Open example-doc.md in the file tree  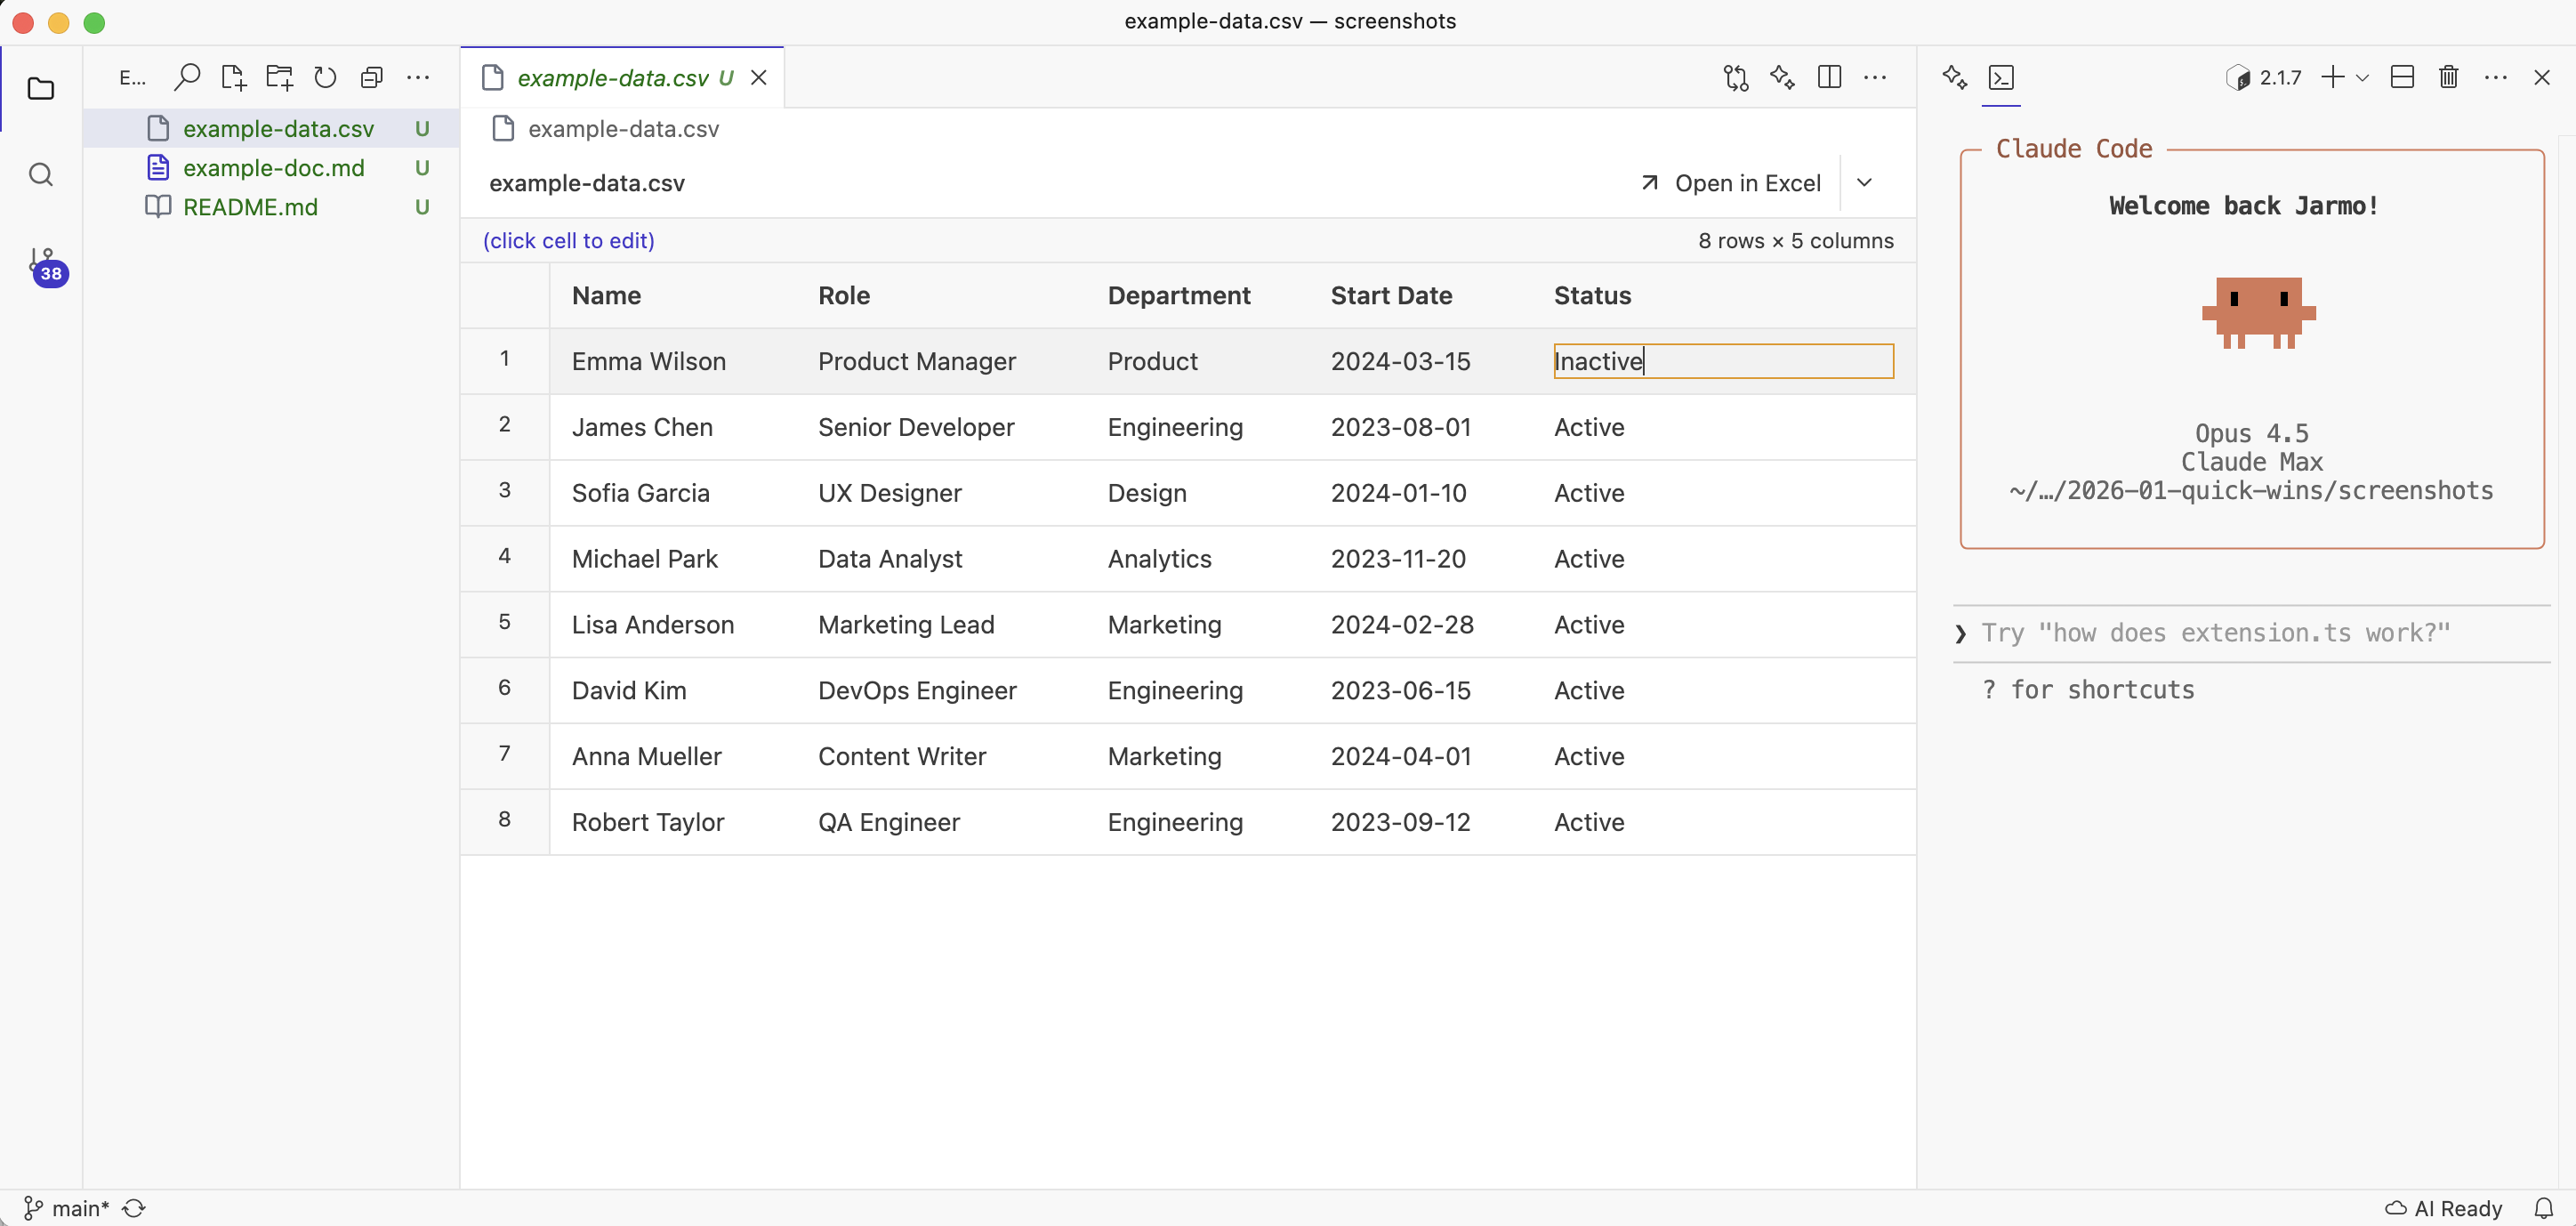coord(273,168)
